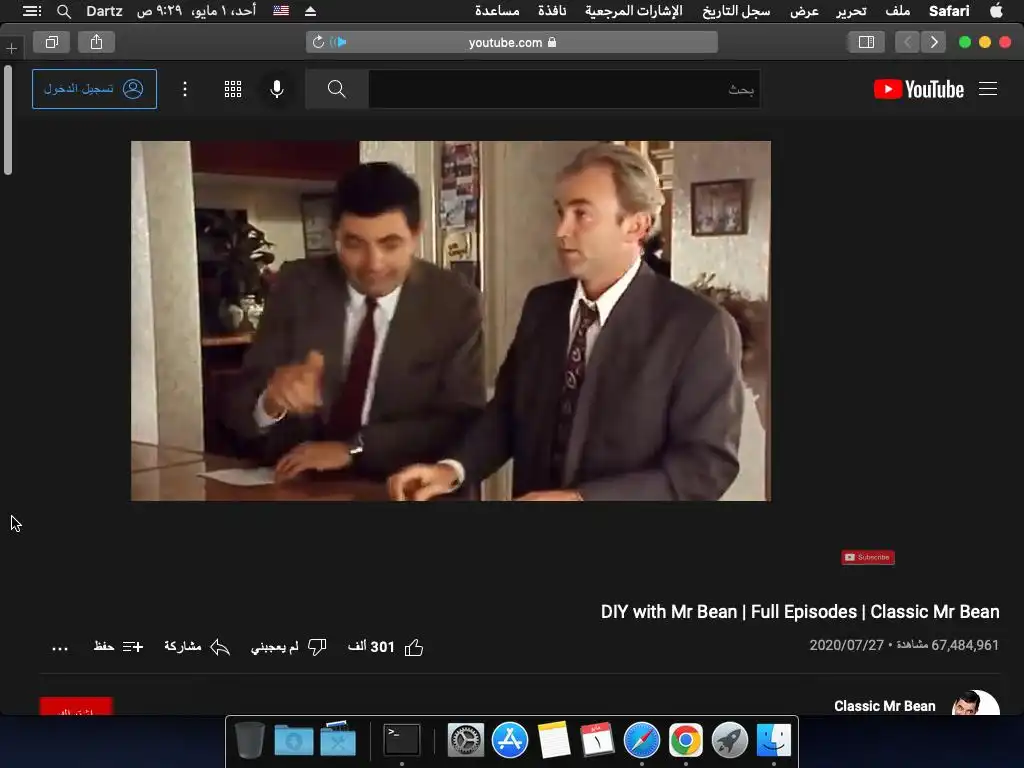
Task: Open App Store from the Dock
Action: pos(509,740)
